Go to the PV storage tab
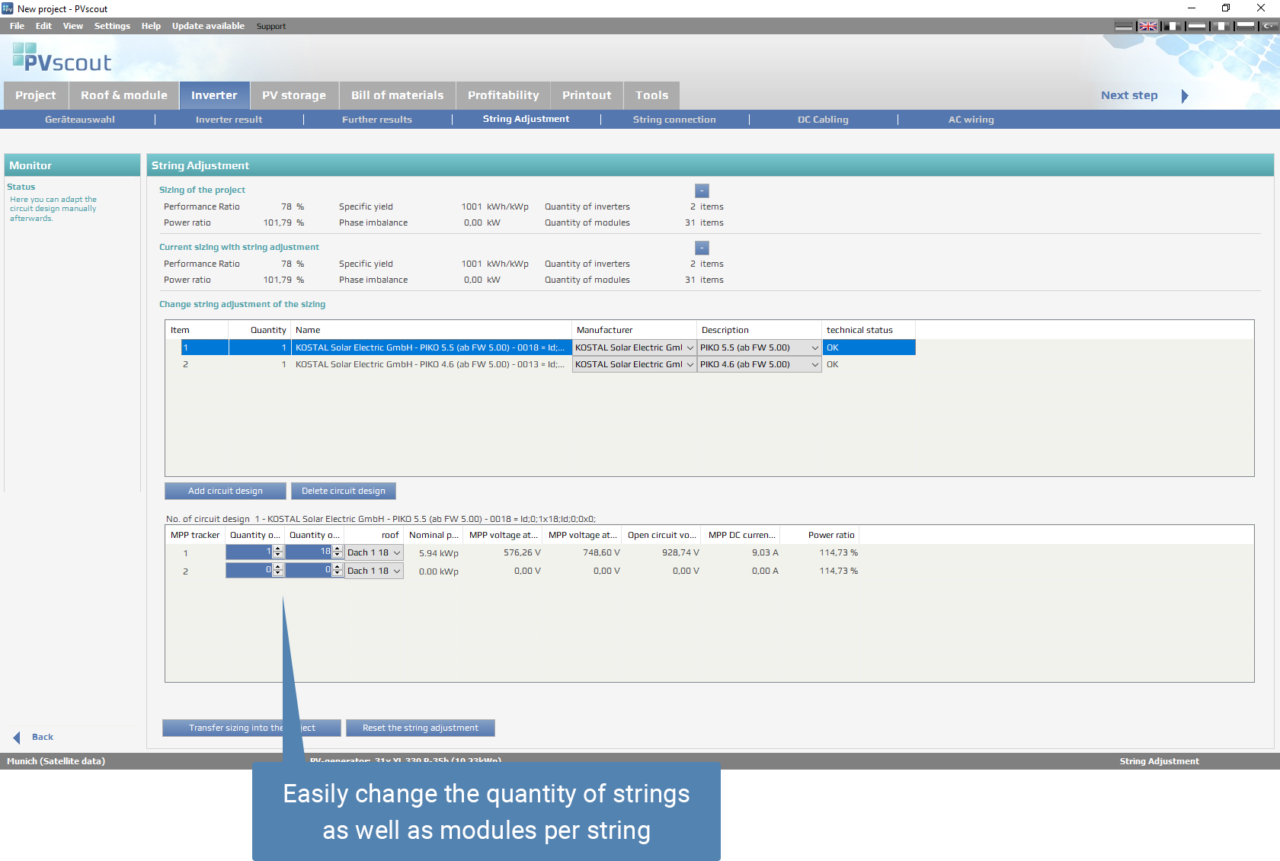1280x861 pixels. [x=294, y=95]
